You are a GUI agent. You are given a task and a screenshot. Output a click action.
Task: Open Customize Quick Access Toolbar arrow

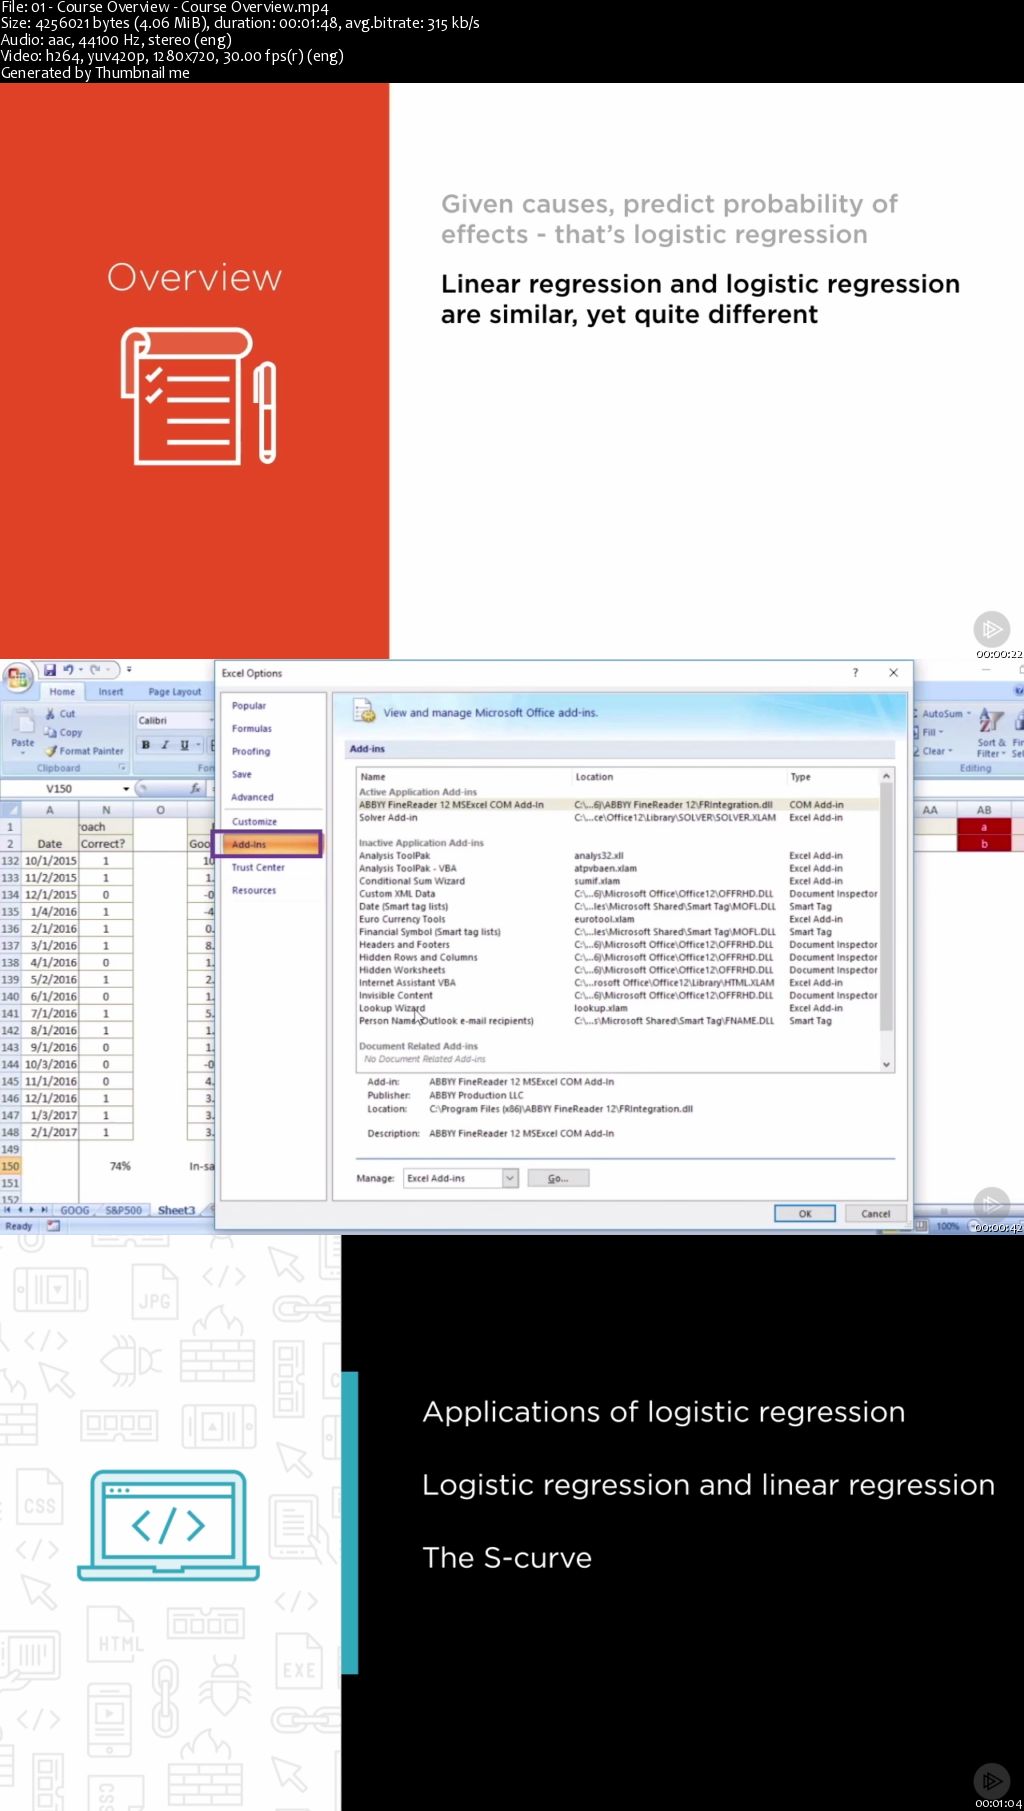tap(128, 670)
